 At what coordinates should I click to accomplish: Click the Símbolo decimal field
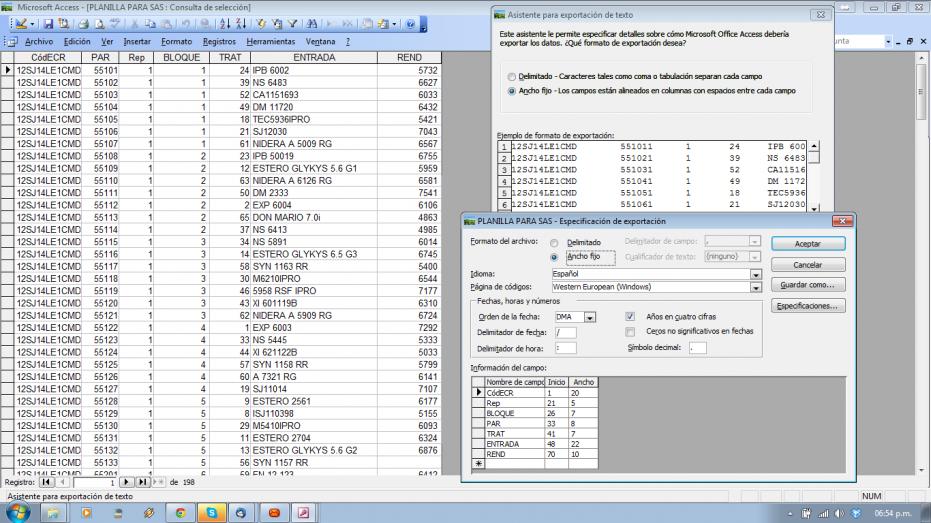(698, 348)
